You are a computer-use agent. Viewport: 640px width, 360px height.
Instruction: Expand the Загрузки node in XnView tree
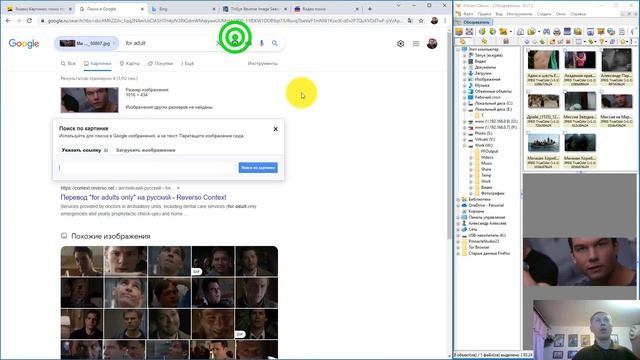point(464,73)
